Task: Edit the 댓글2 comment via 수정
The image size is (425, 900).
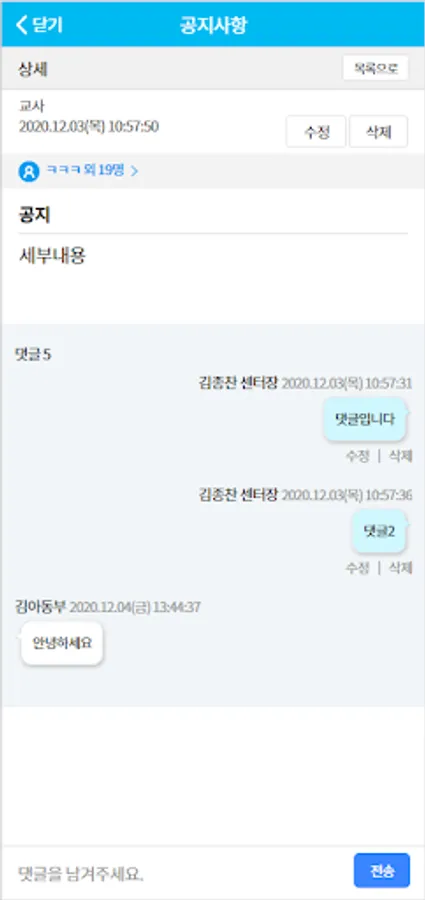Action: click(x=357, y=568)
